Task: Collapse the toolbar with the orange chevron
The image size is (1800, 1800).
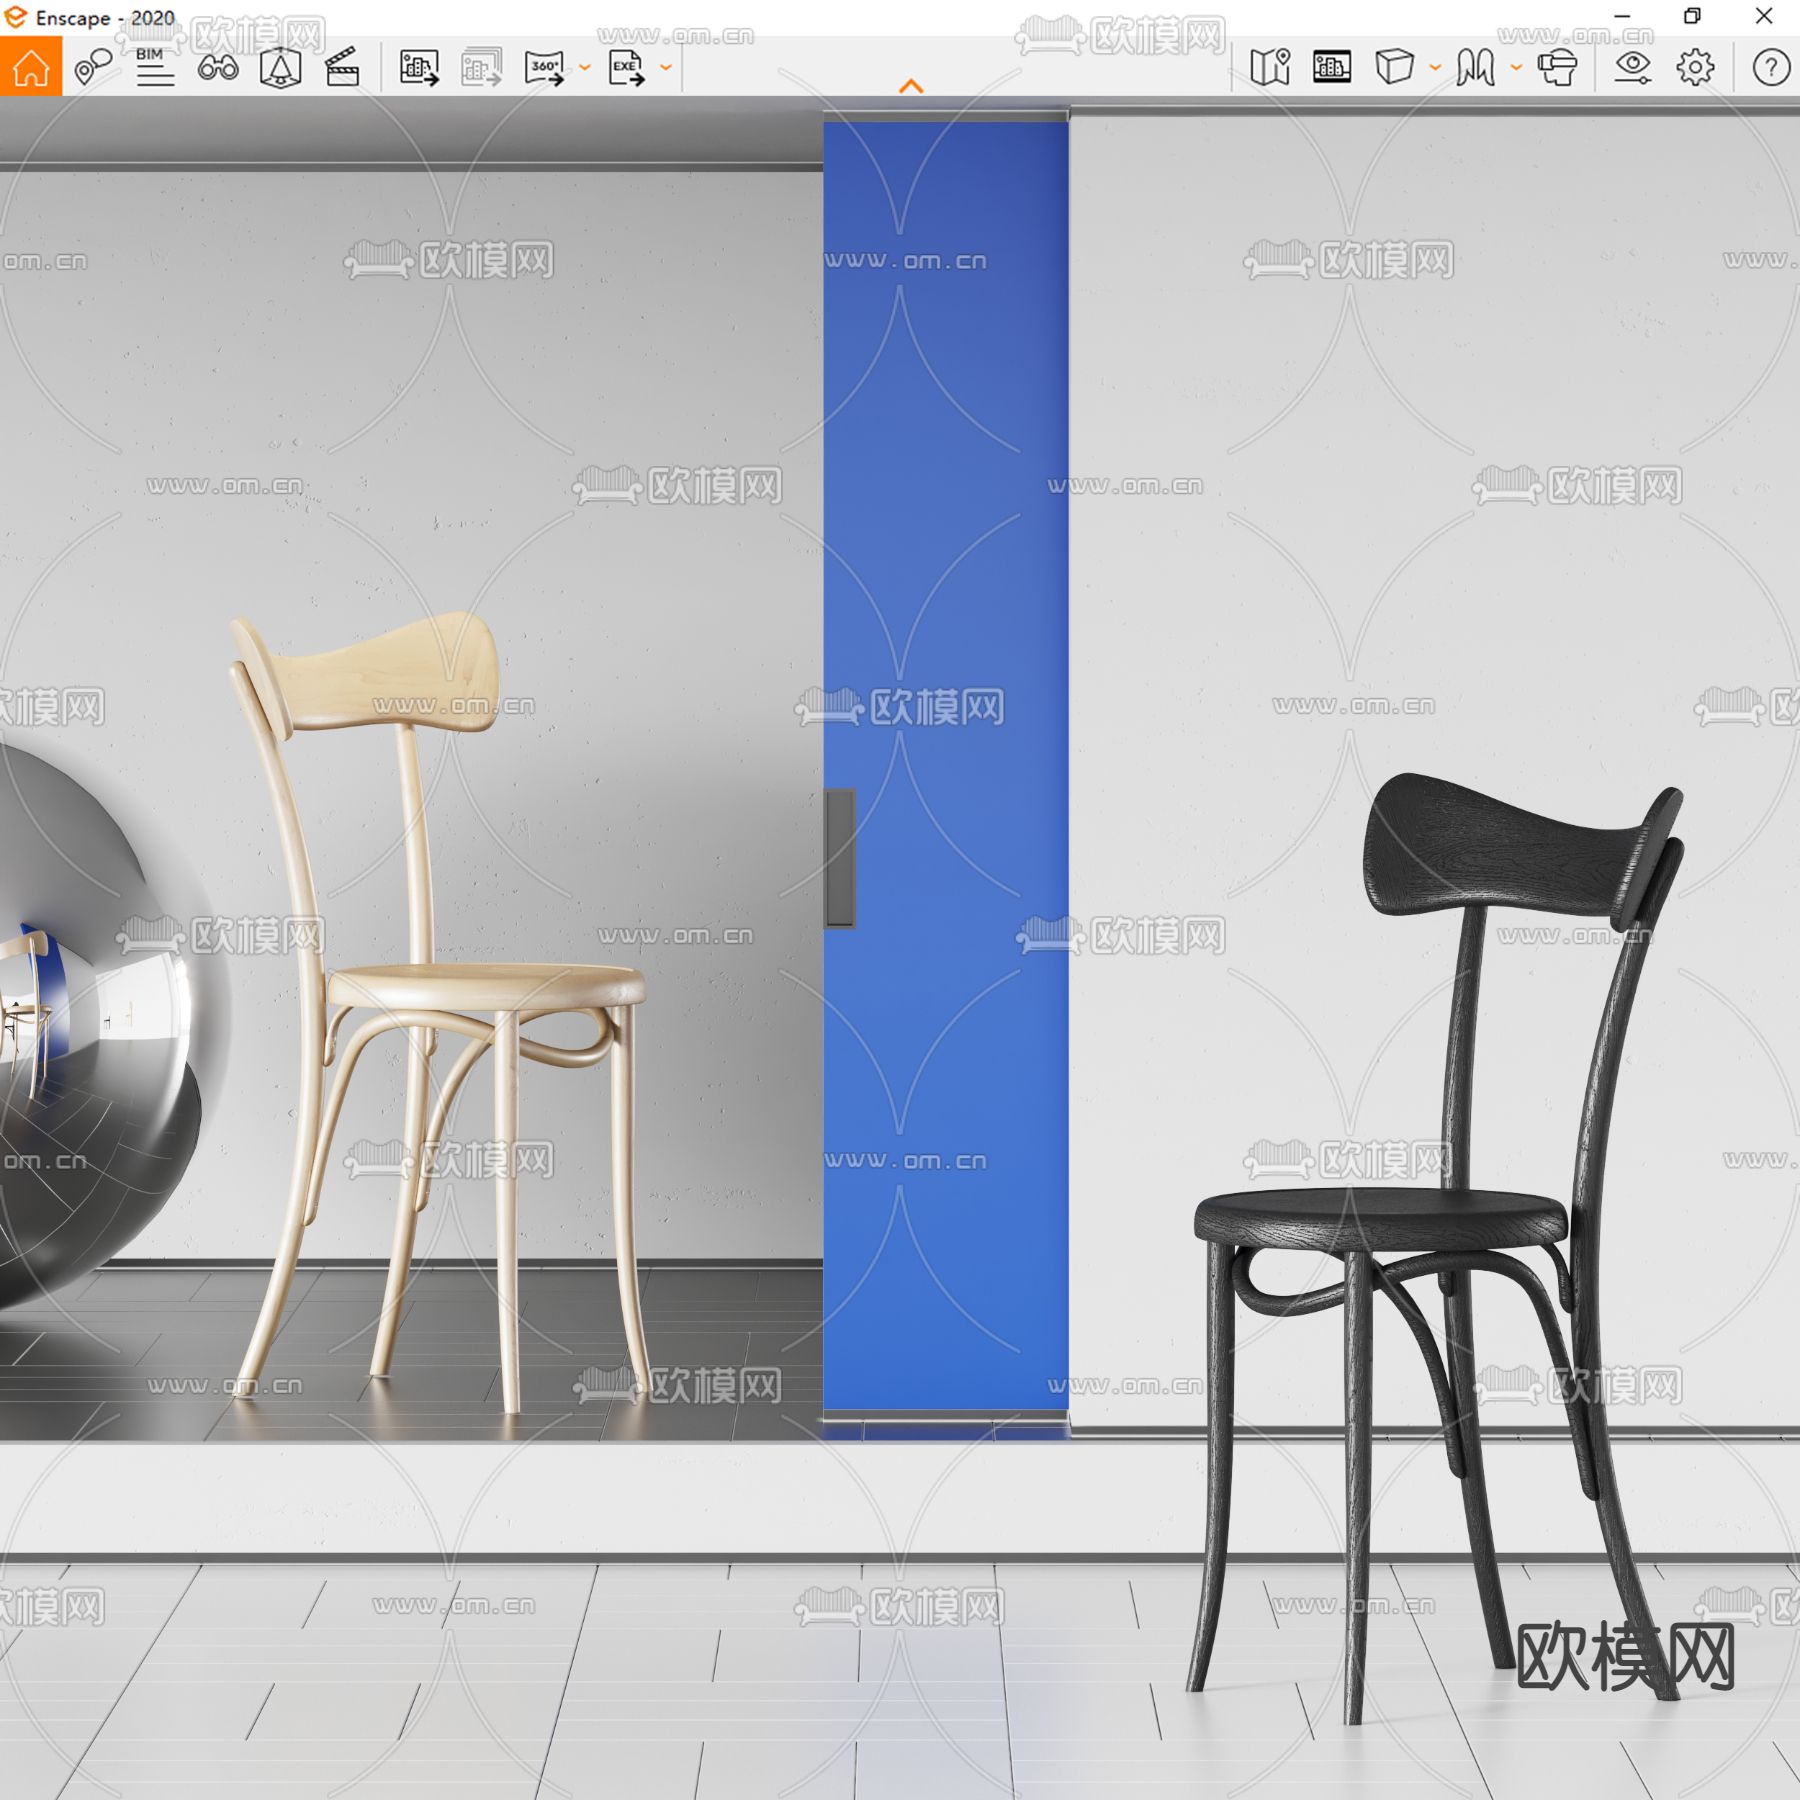Action: (911, 87)
